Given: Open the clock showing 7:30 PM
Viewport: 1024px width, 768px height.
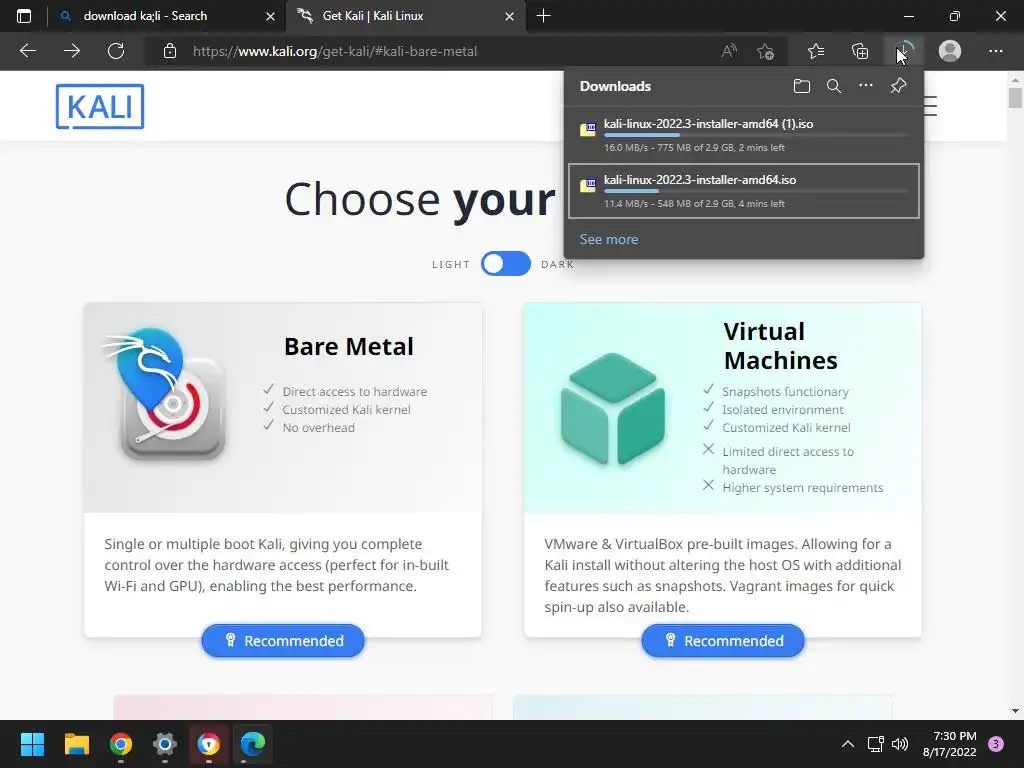Looking at the screenshot, I should pos(950,744).
